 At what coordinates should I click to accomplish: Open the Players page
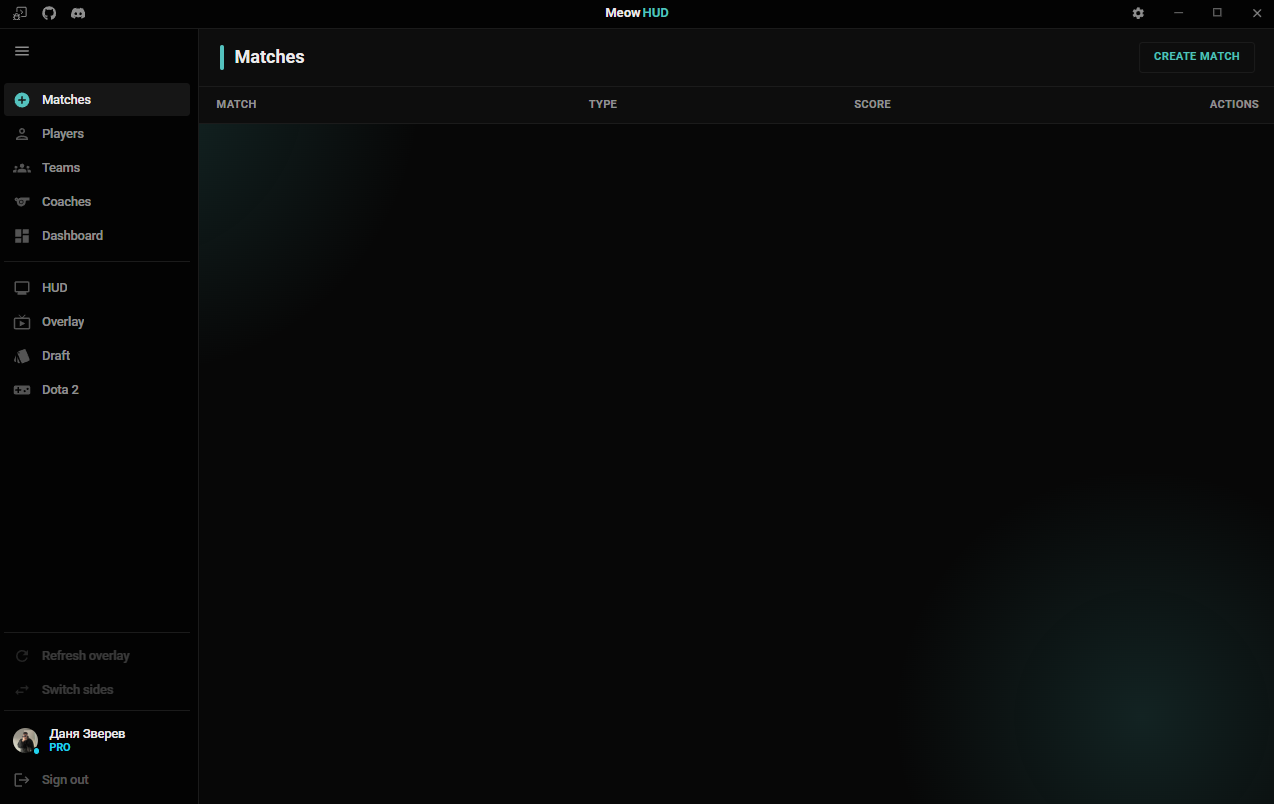(x=63, y=134)
